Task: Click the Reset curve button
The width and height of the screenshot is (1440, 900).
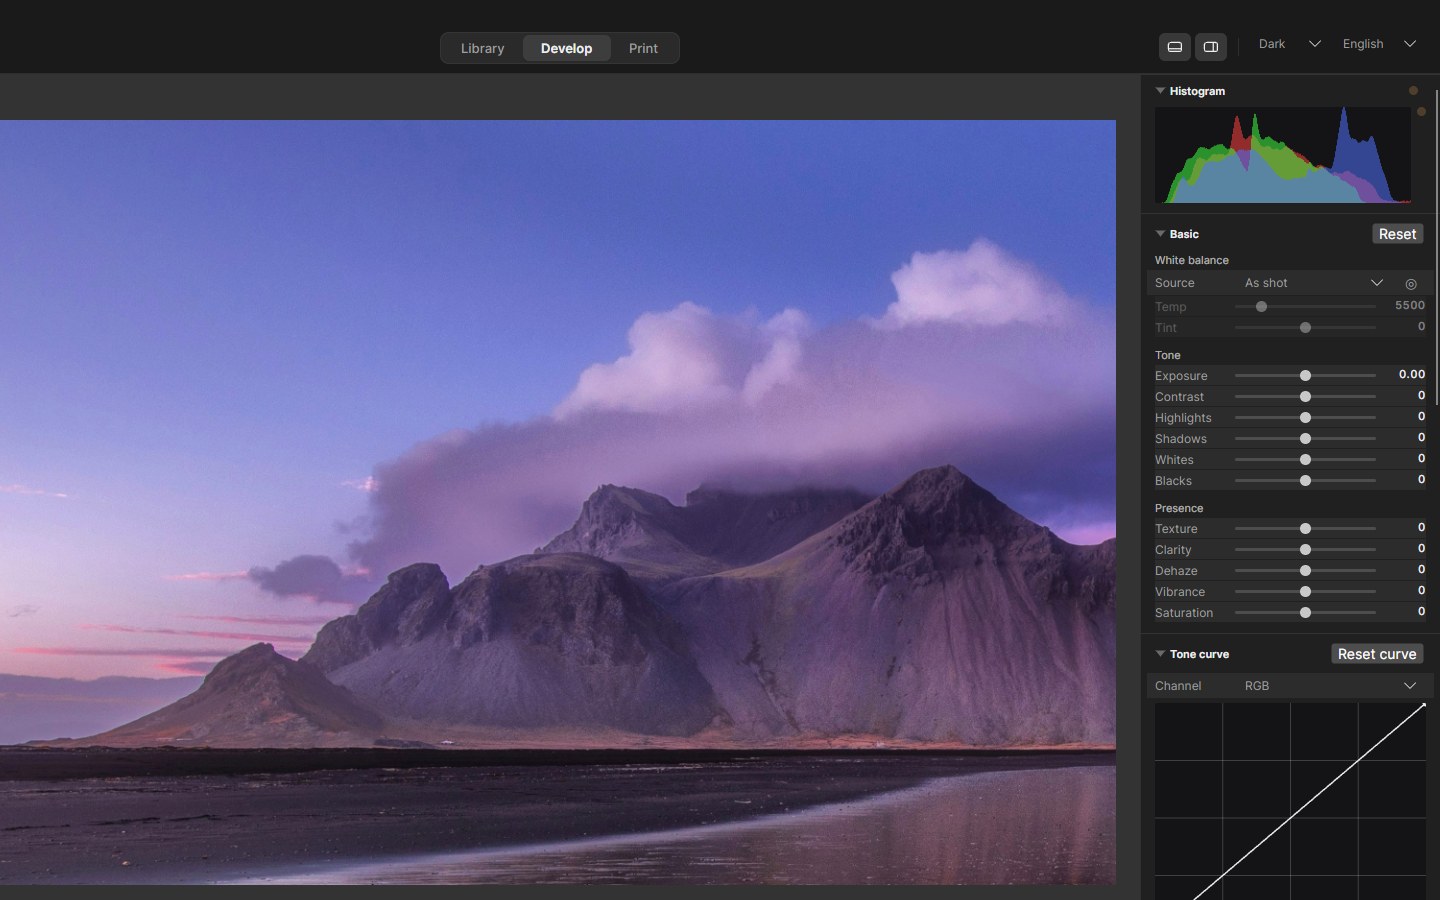Action: (1377, 654)
